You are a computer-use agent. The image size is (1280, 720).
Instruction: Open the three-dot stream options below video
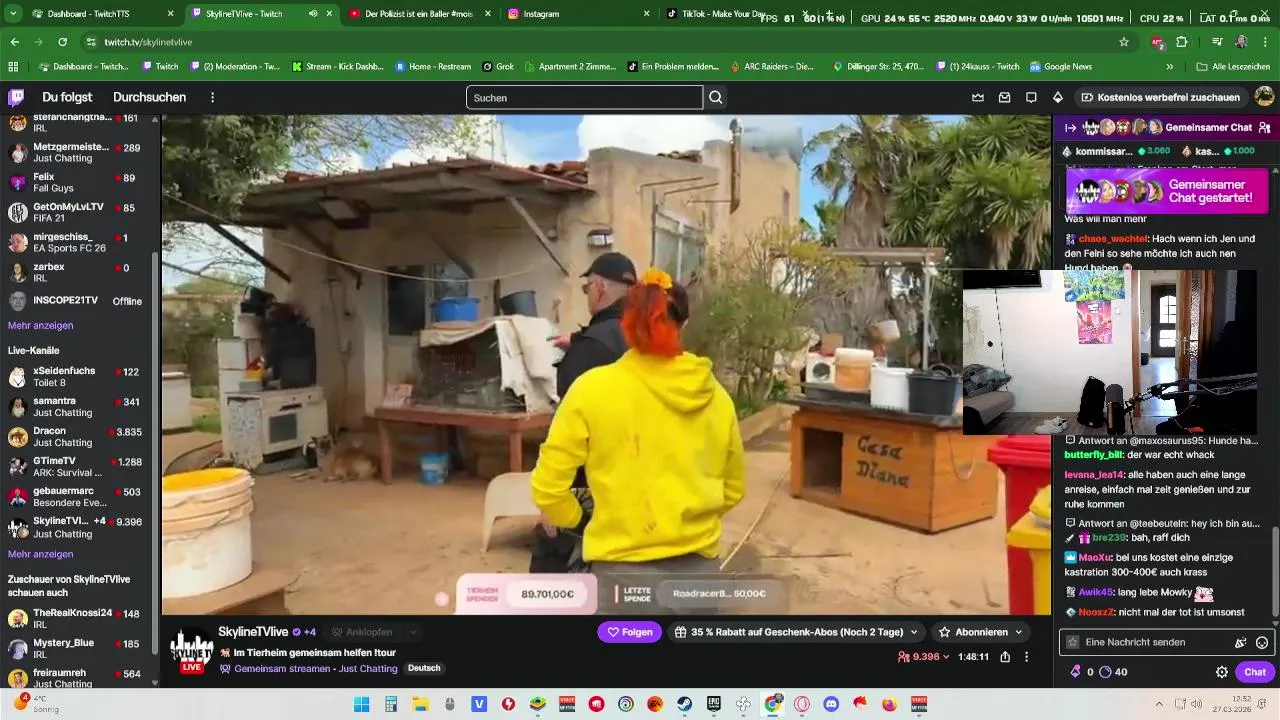(x=1027, y=657)
